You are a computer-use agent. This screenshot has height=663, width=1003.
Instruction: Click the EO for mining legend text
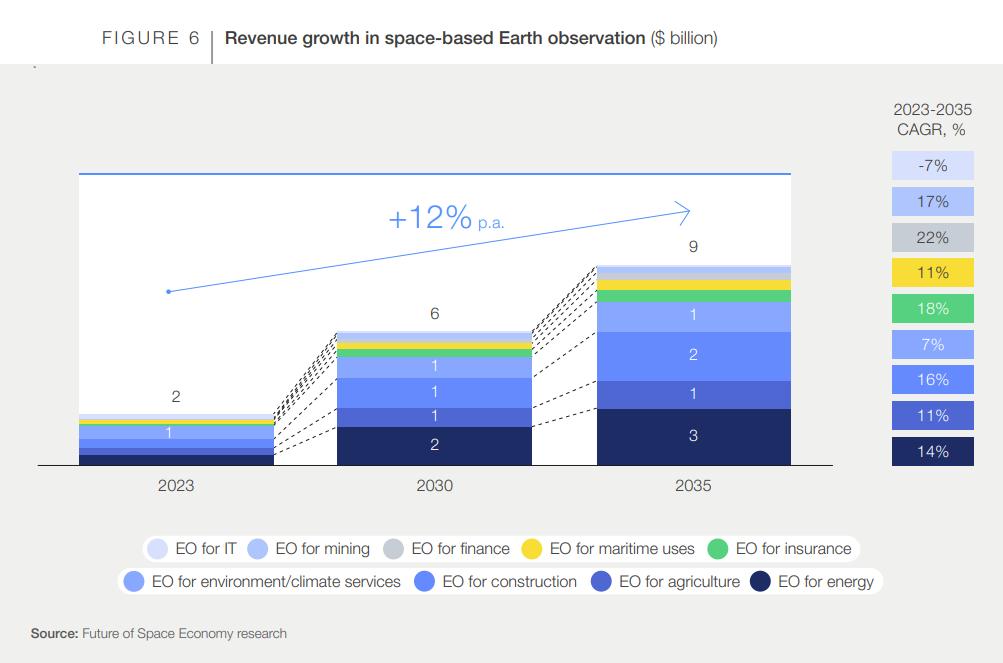pos(322,549)
